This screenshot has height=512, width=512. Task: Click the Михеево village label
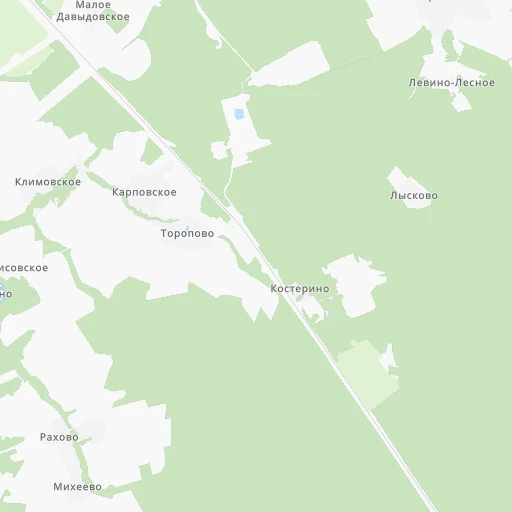coord(77,487)
